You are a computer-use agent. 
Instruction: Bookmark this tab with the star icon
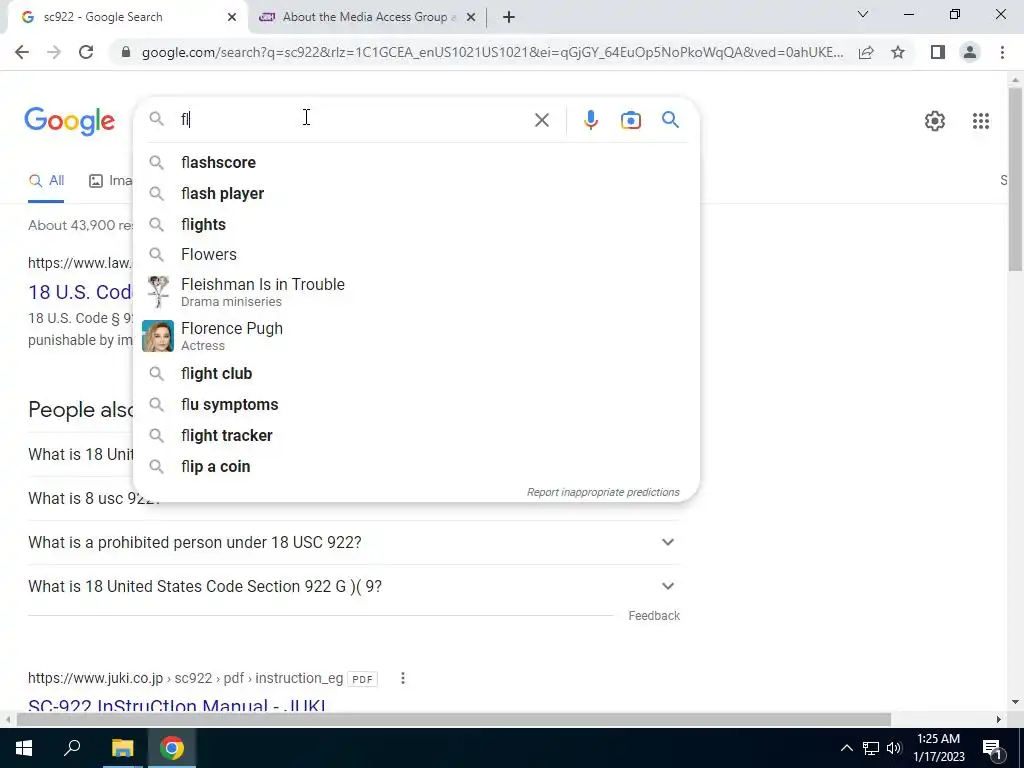pos(898,52)
